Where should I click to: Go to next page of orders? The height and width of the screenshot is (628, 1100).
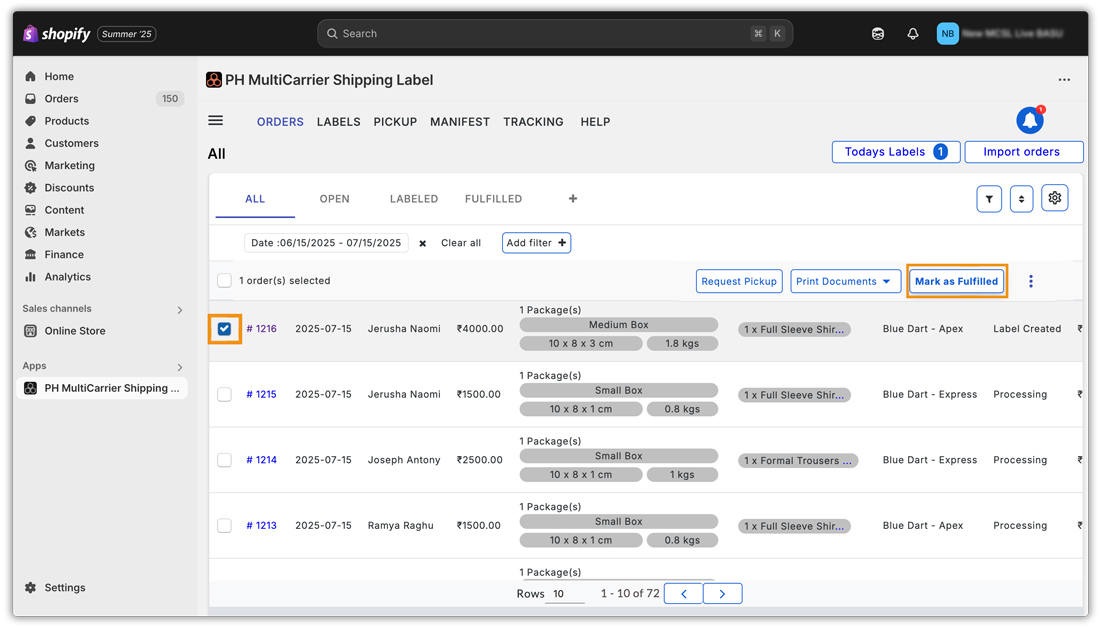pyautogui.click(x=723, y=594)
